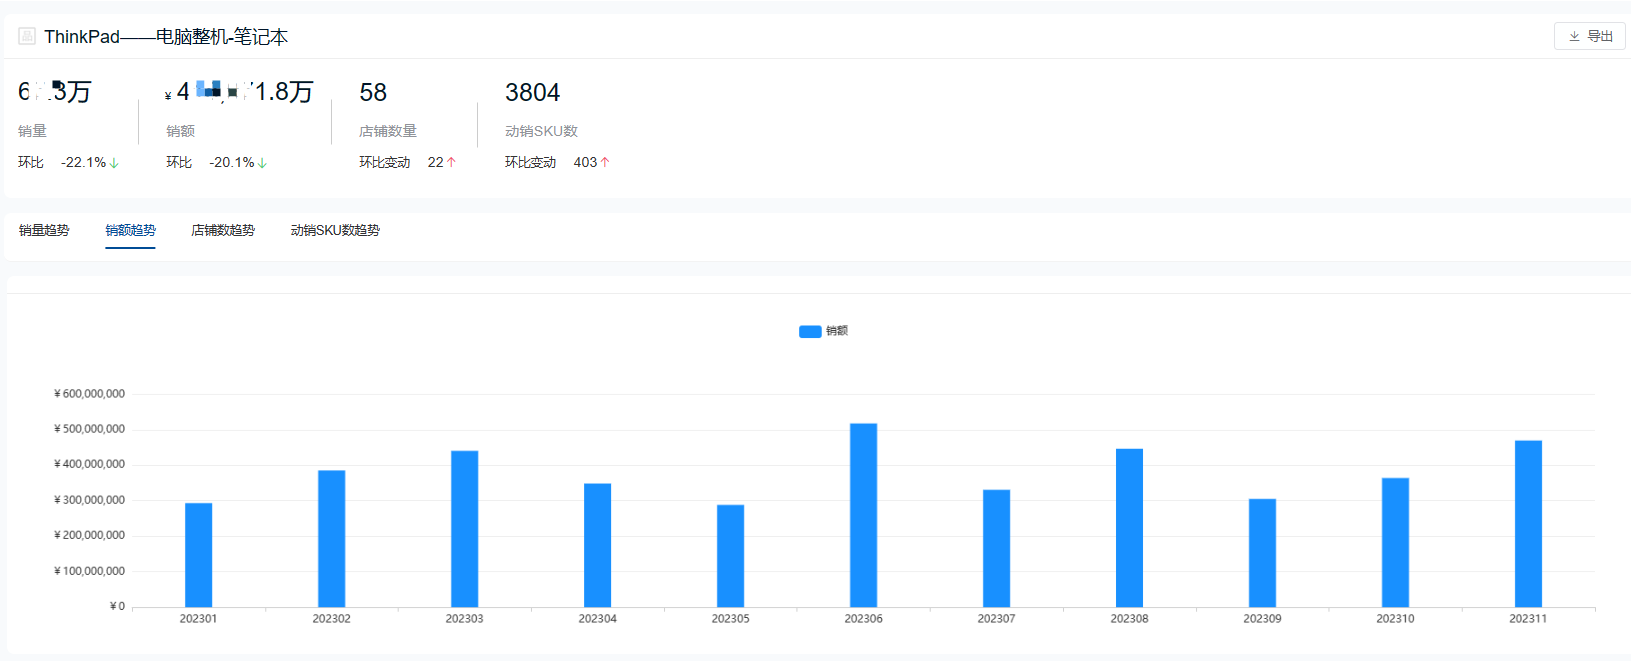Click the -20.1% 销额 change value
This screenshot has width=1631, height=661.
coord(231,162)
